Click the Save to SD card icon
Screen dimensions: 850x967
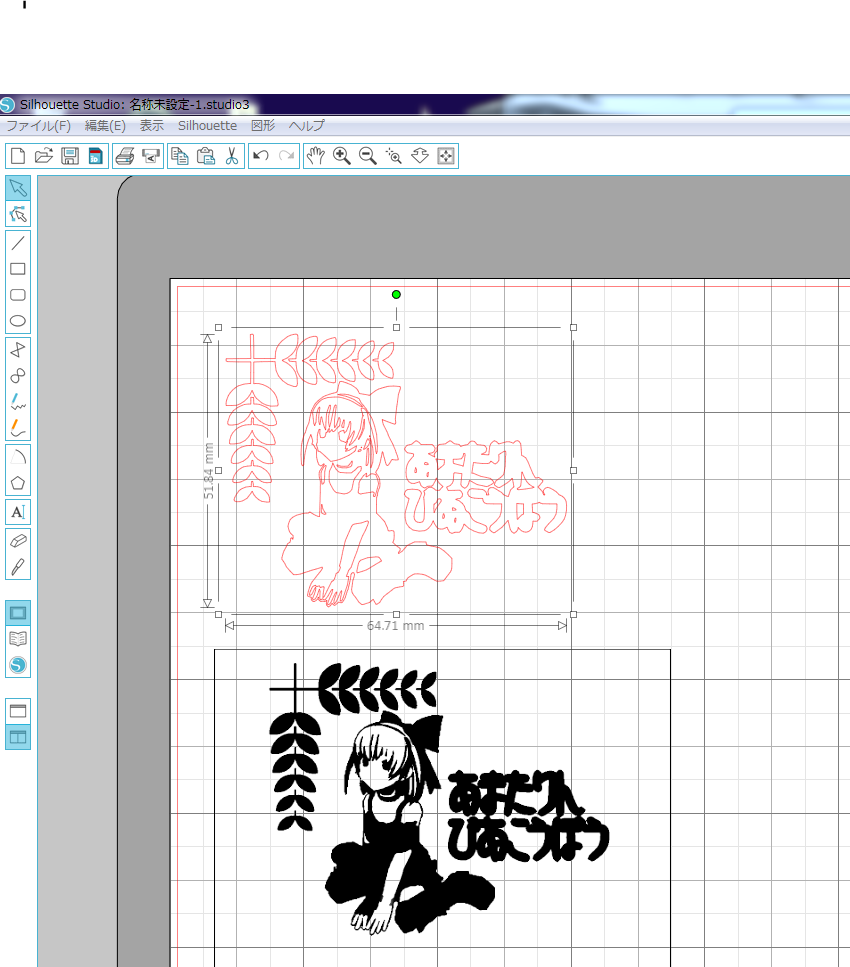point(96,156)
